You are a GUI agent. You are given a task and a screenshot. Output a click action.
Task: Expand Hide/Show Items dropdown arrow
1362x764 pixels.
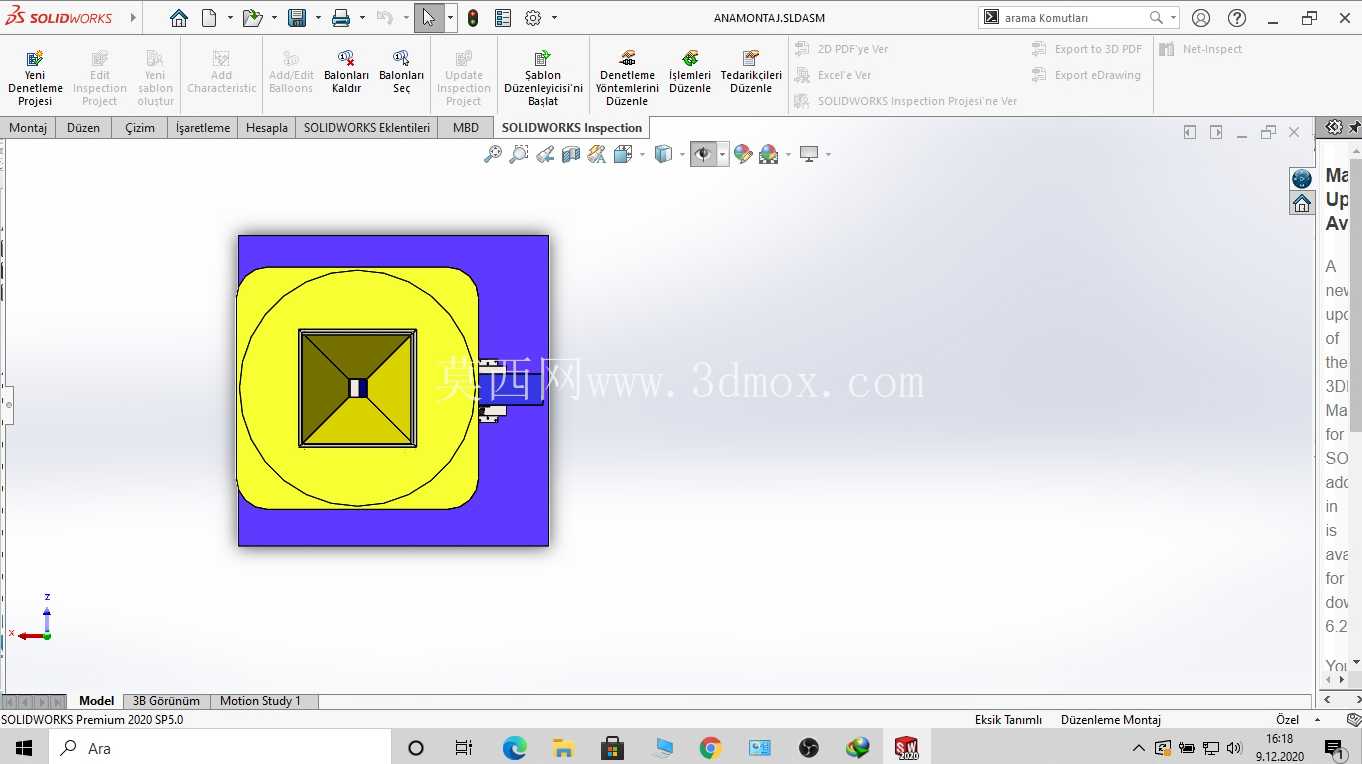[x=722, y=154]
